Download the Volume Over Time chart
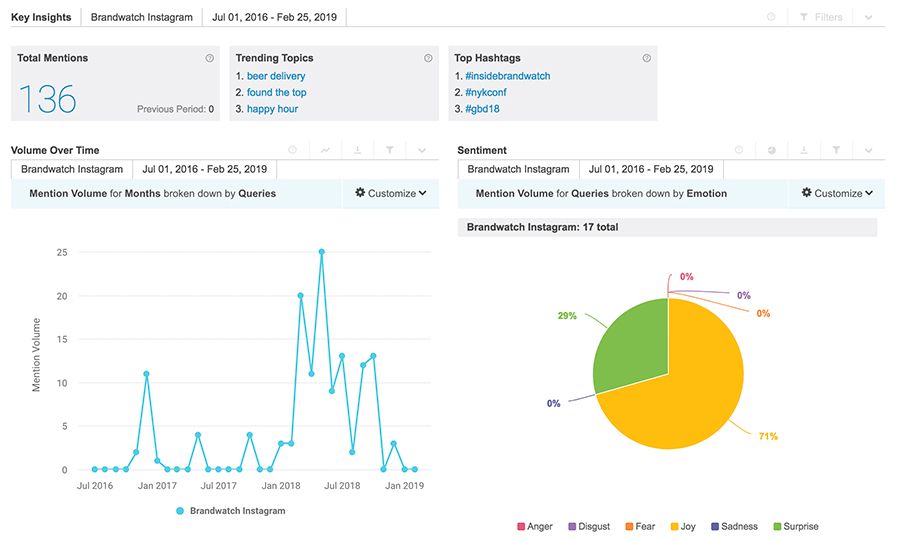This screenshot has height=541, width=900. pyautogui.click(x=357, y=150)
